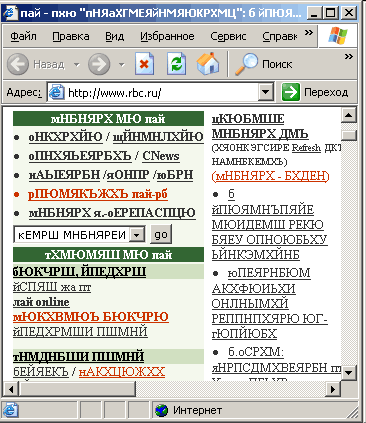
Task: Open the Файл menu
Action: (x=23, y=36)
